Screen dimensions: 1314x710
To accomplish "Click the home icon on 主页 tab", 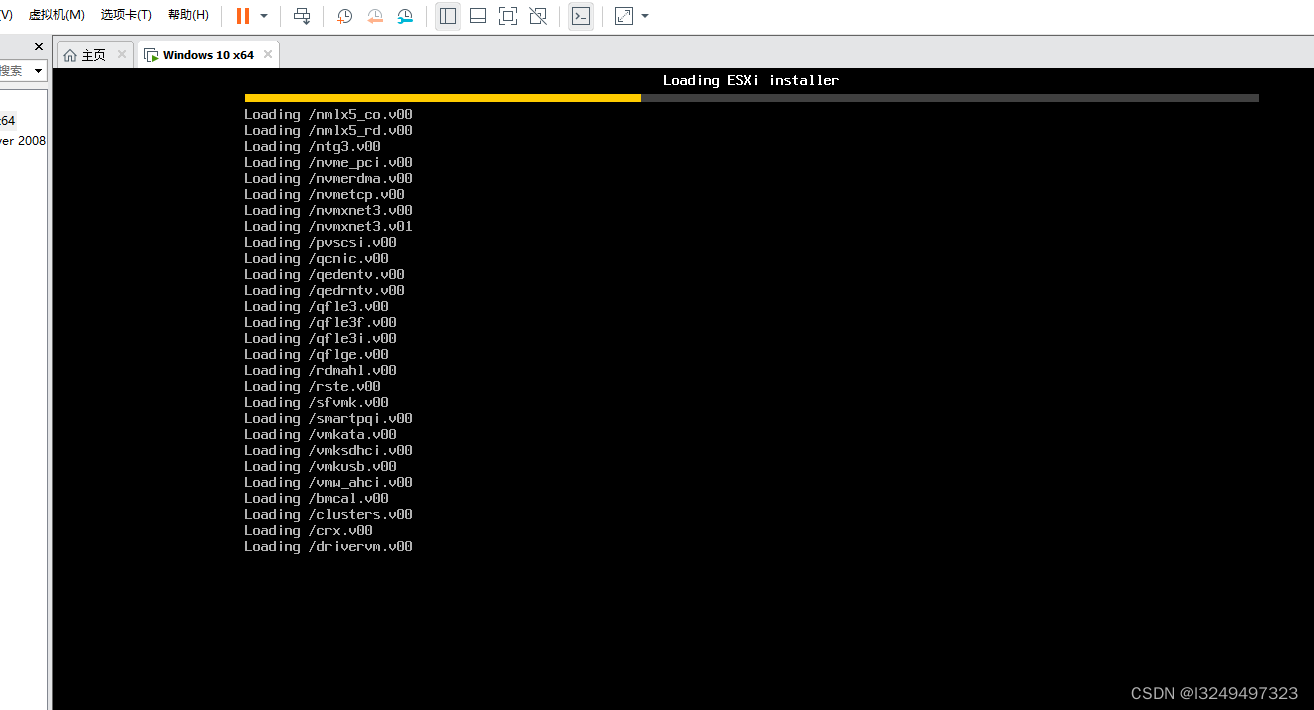I will tap(70, 55).
